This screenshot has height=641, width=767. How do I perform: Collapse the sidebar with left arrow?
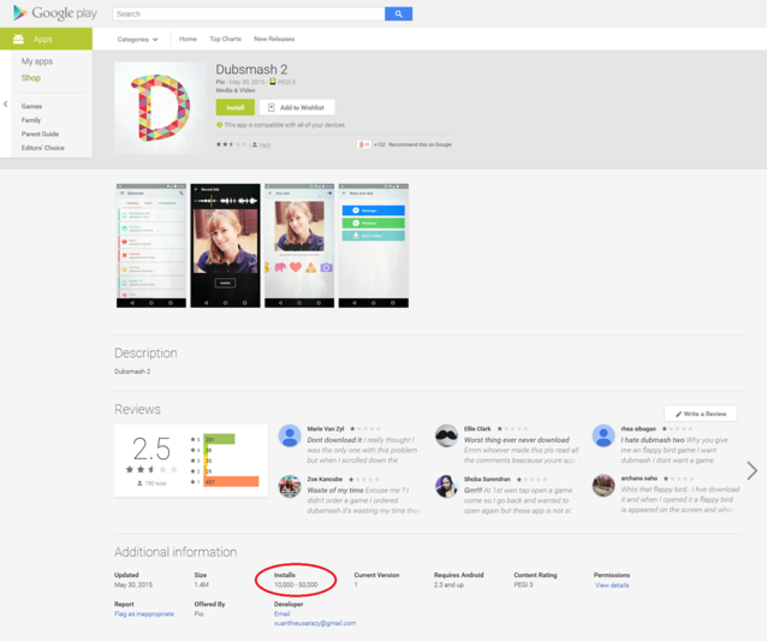pos(5,104)
